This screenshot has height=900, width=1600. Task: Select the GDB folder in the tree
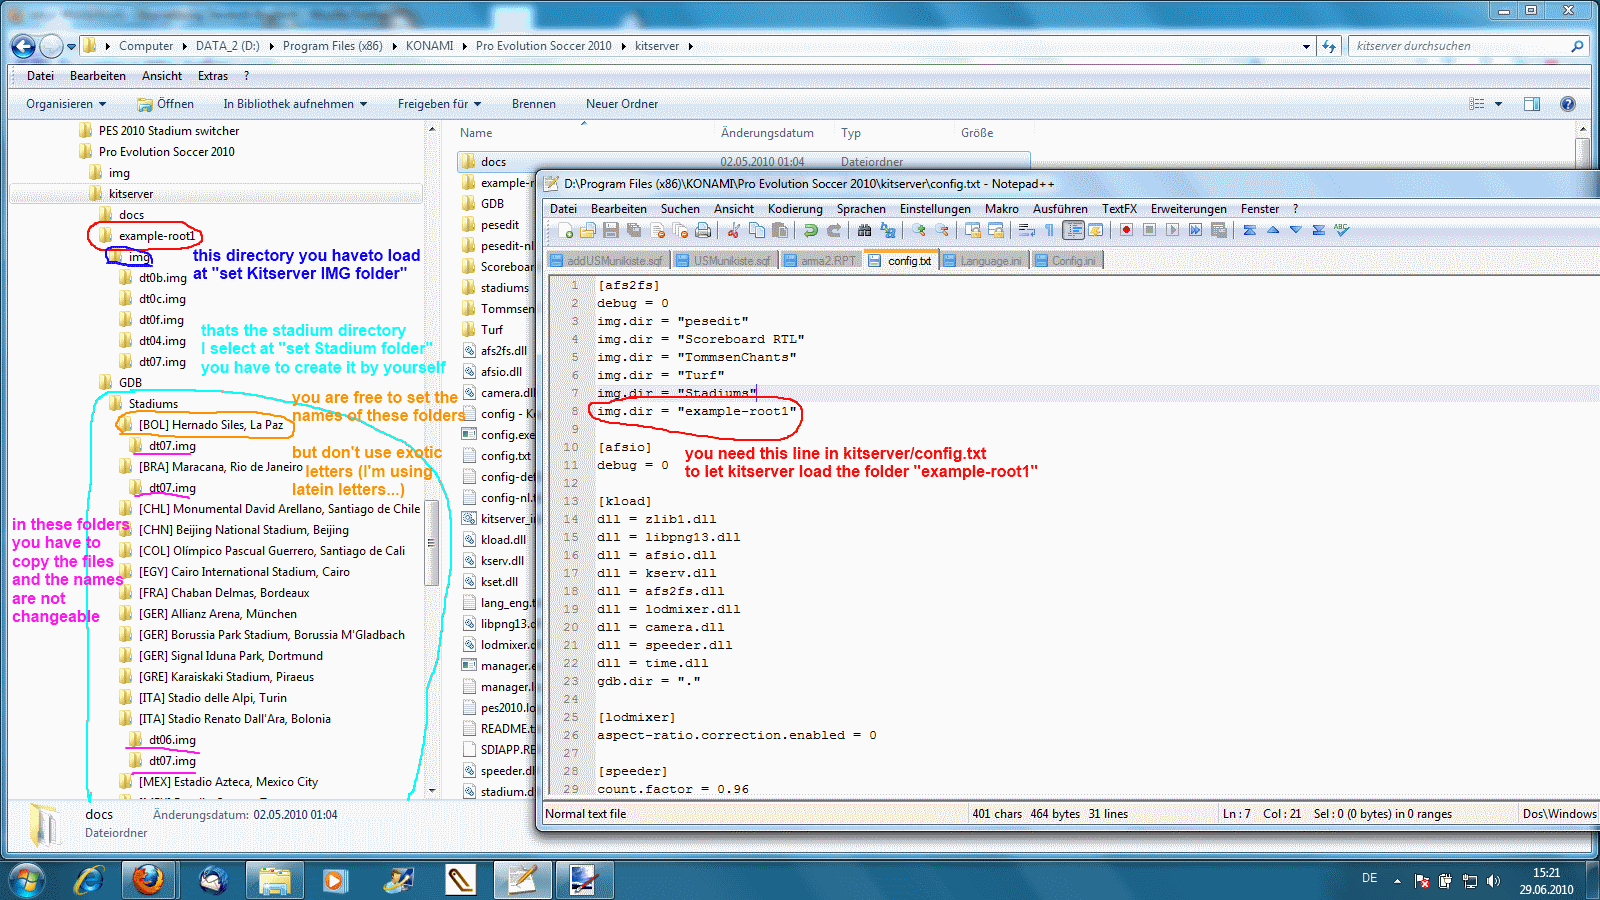point(130,383)
